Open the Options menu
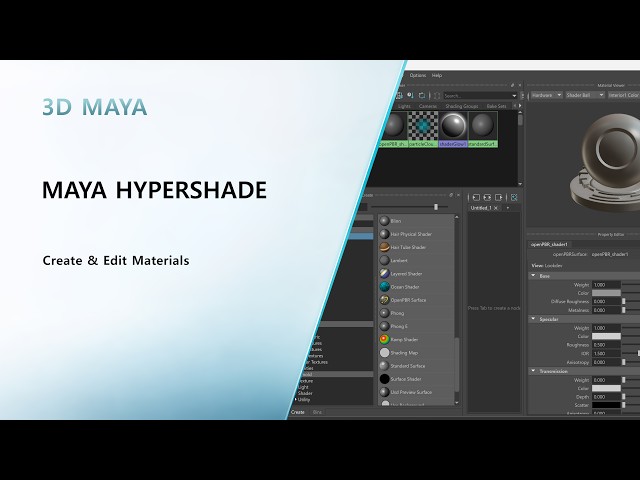Viewport: 640px width, 480px height. coord(418,75)
